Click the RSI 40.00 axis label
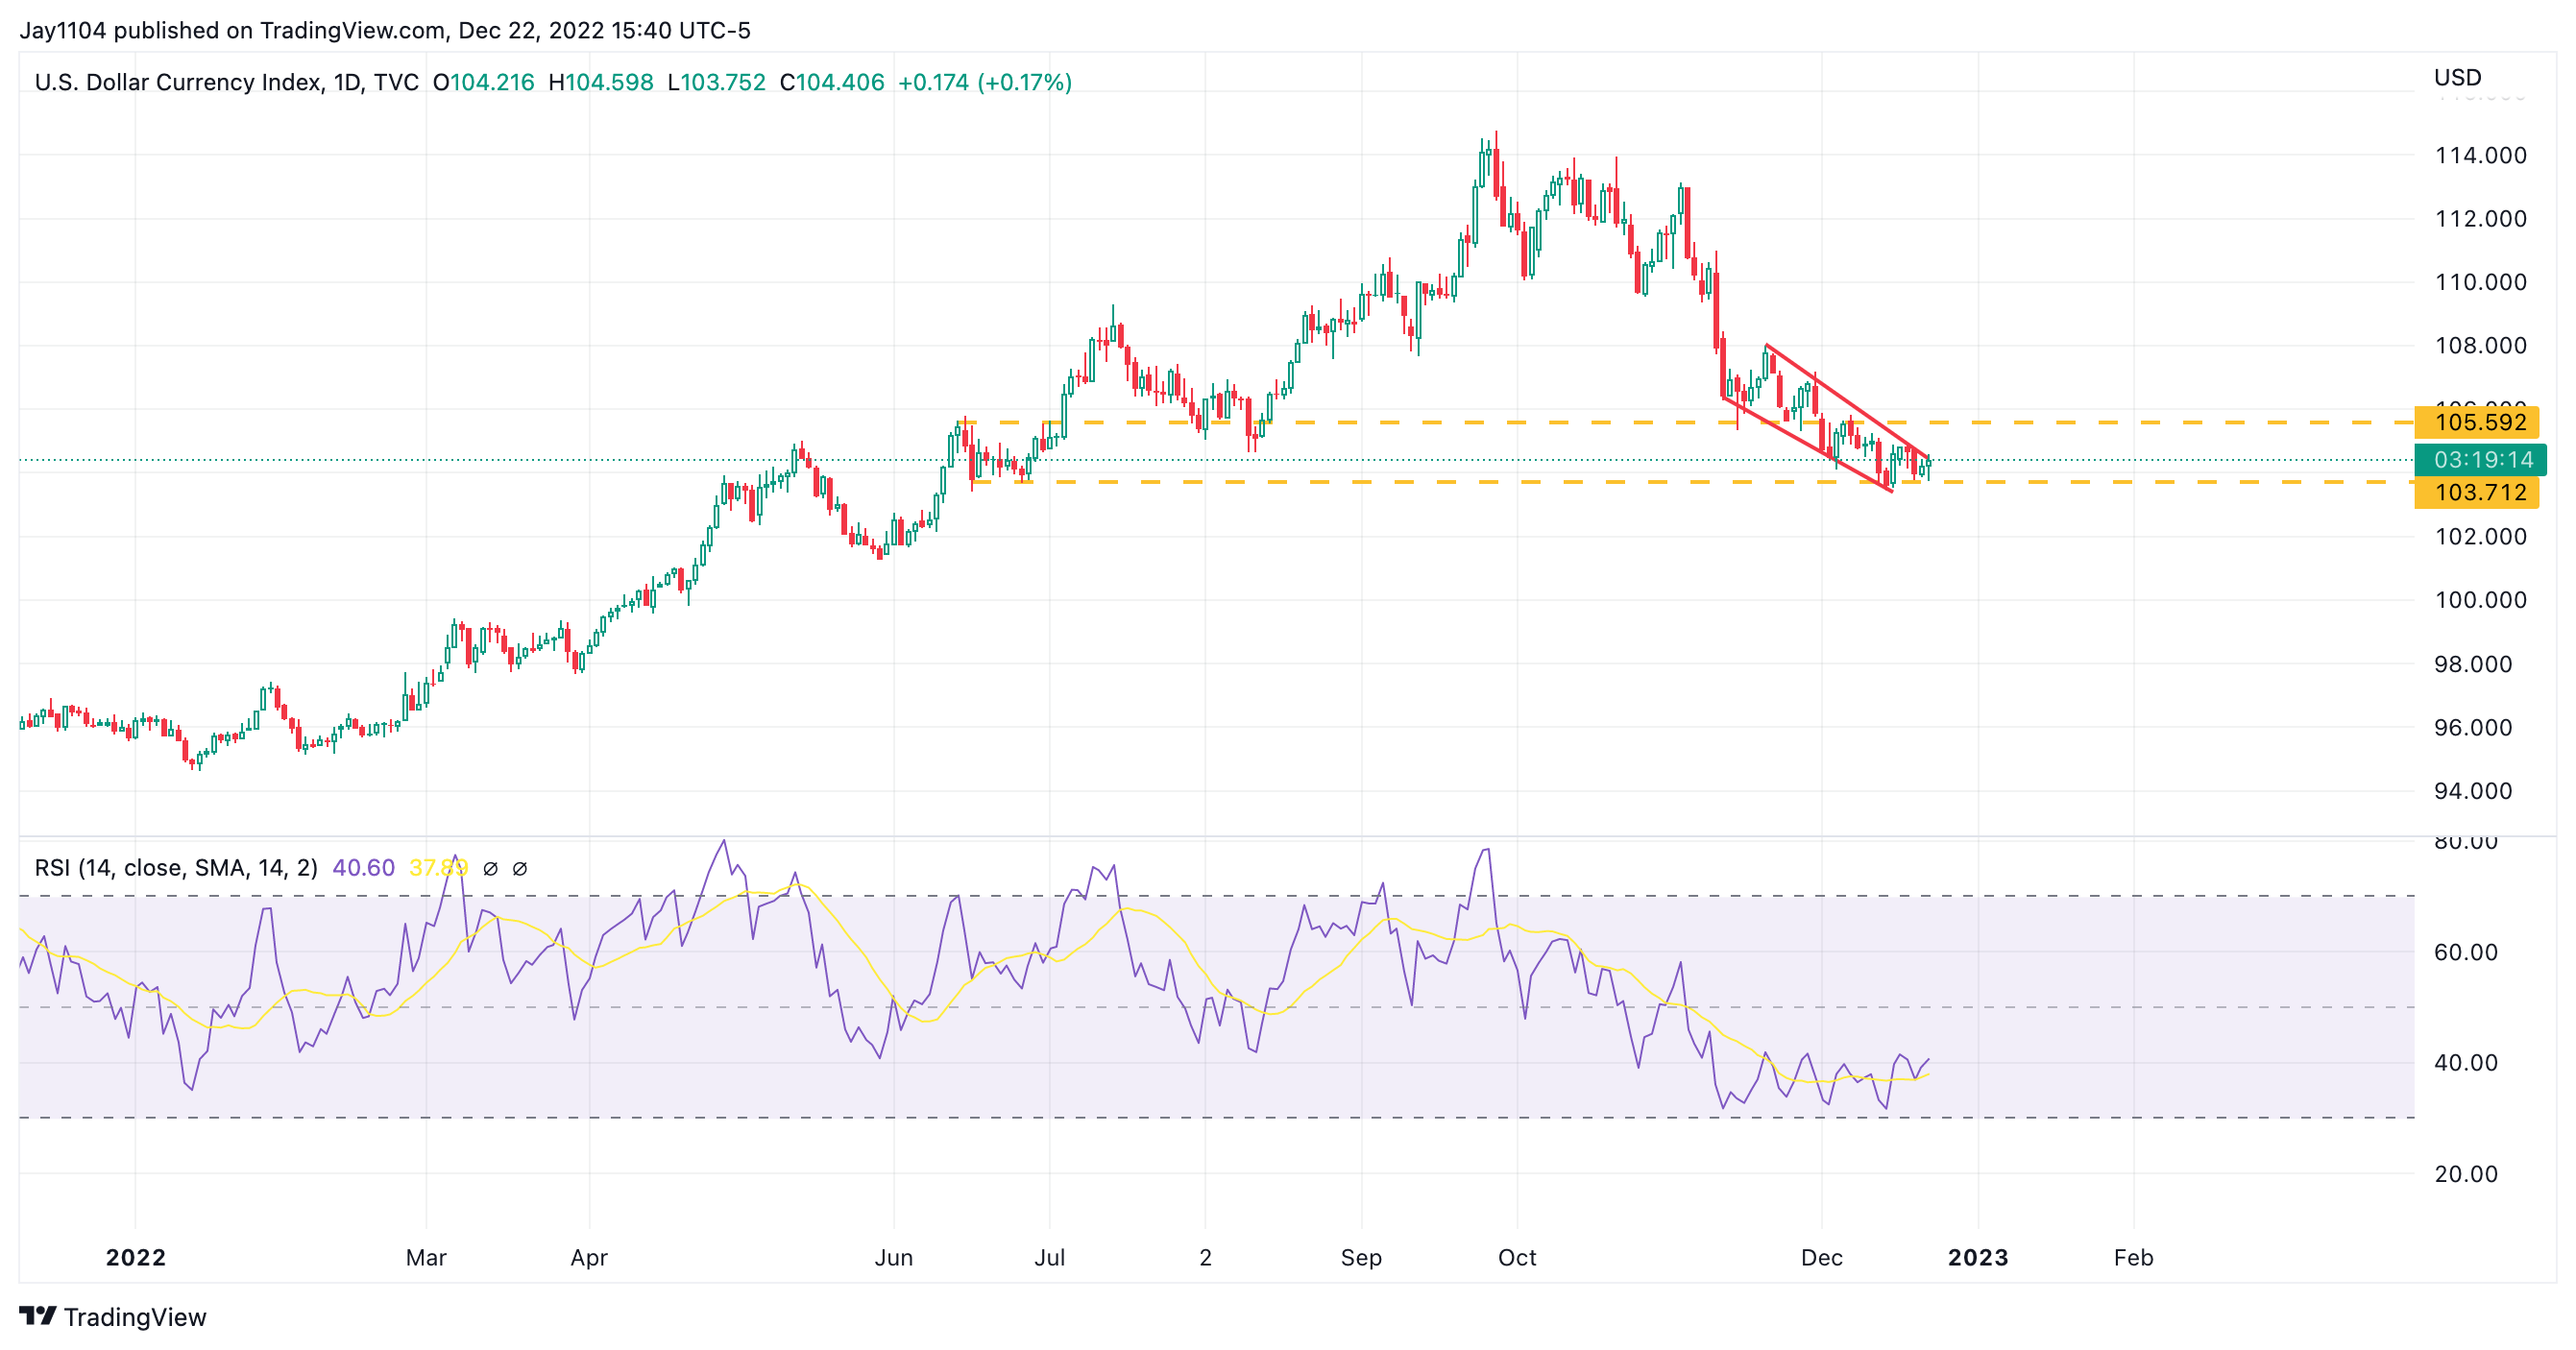Viewport: 2576px width, 1350px height. 2466,1063
